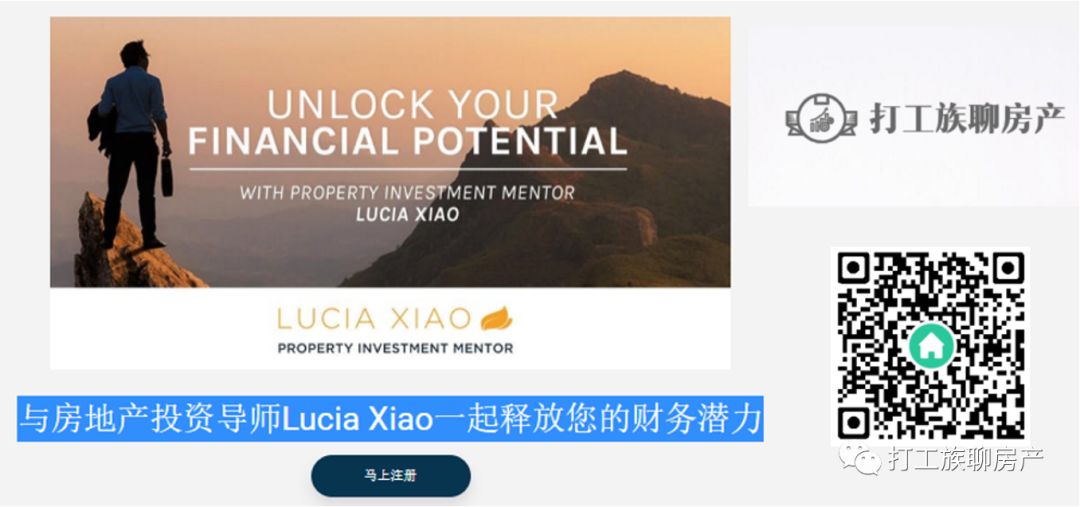1080x507 pixels.
Task: Click the 马上注册 register button
Action: coord(391,476)
